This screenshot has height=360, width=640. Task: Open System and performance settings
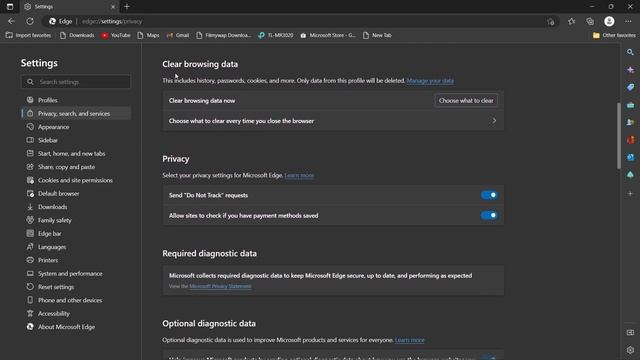pos(76,273)
